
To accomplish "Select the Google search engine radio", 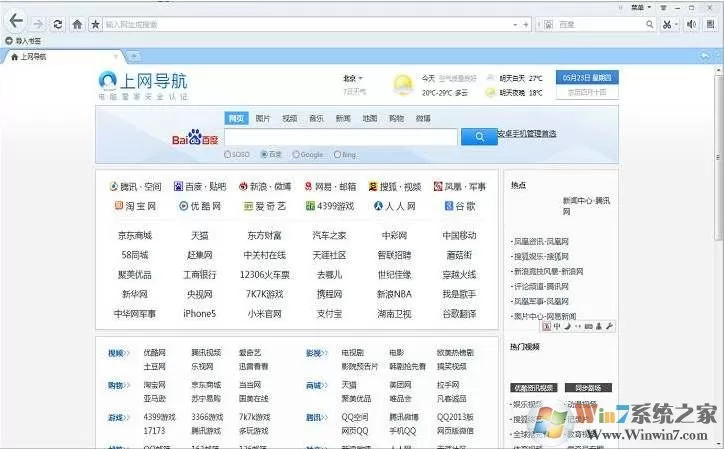I will [296, 155].
